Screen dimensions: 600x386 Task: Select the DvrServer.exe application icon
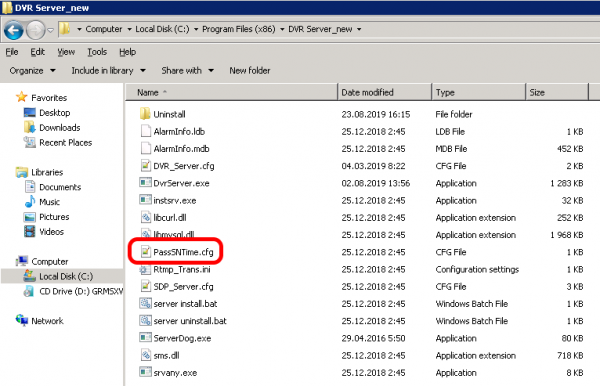pyautogui.click(x=145, y=183)
